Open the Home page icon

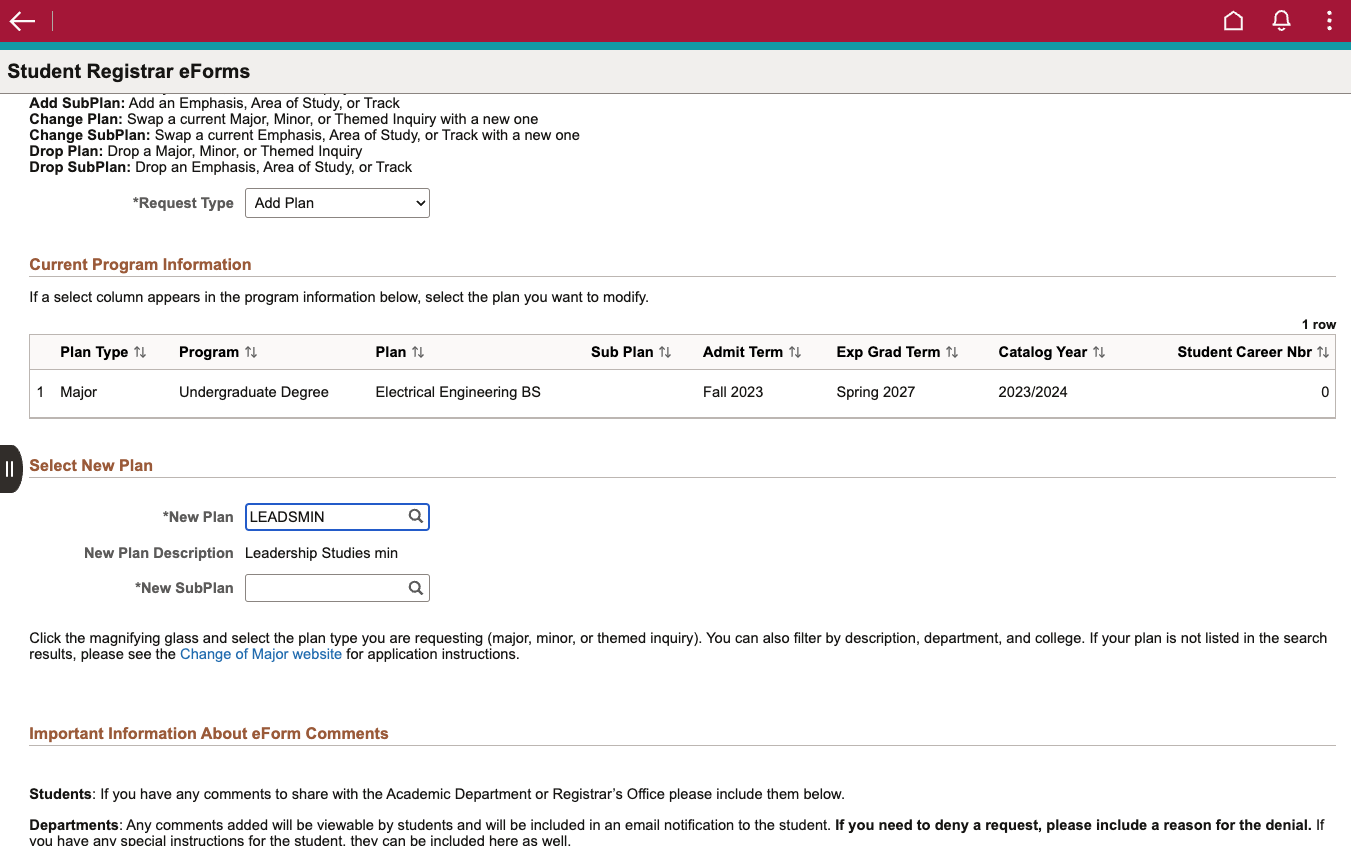pos(1233,21)
